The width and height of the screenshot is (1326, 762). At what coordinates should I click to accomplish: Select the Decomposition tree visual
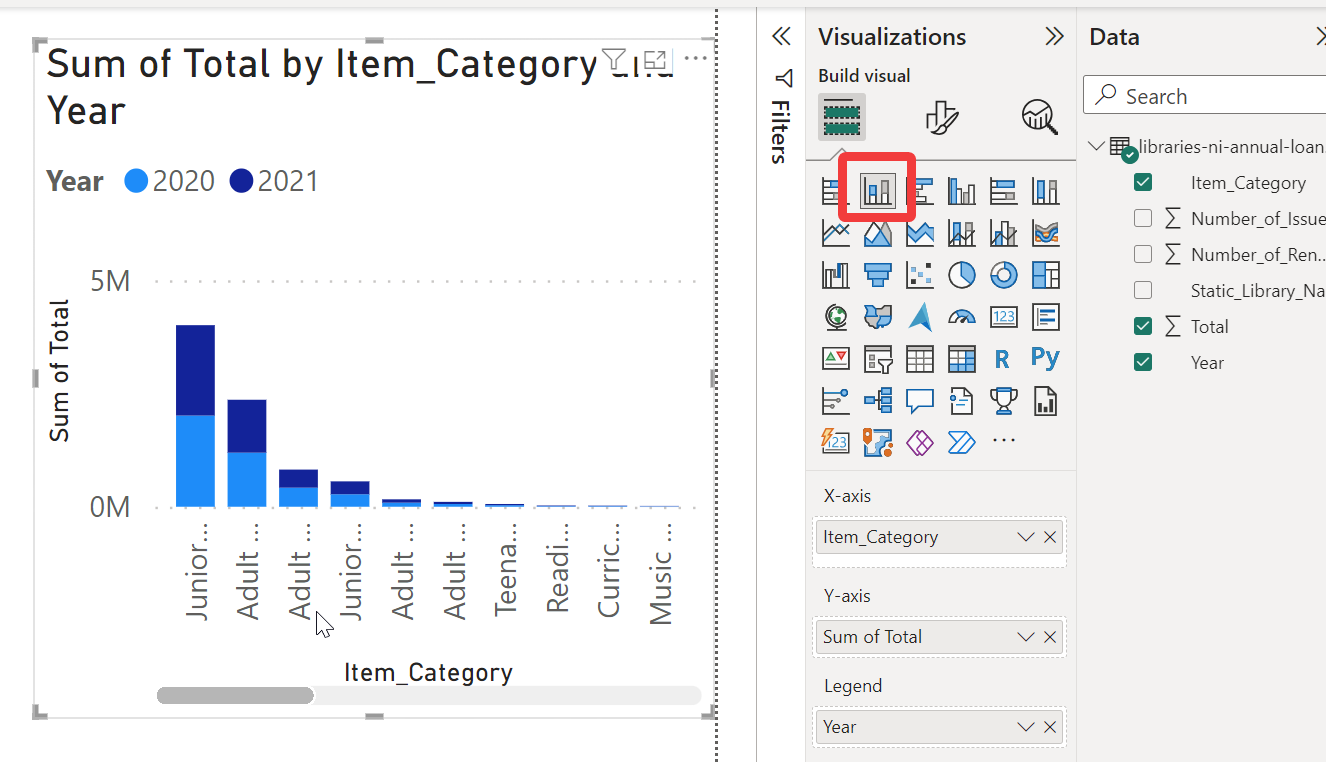[x=877, y=401]
